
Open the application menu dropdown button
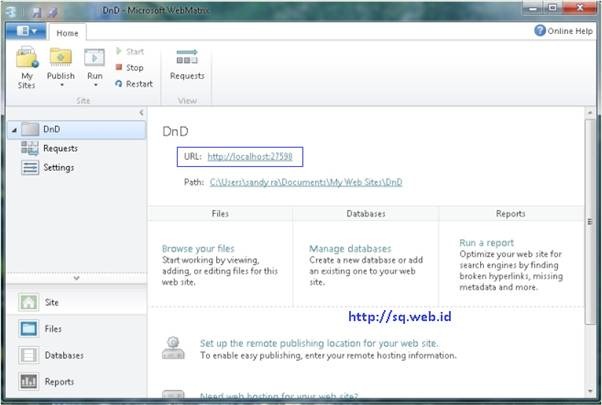(x=26, y=31)
